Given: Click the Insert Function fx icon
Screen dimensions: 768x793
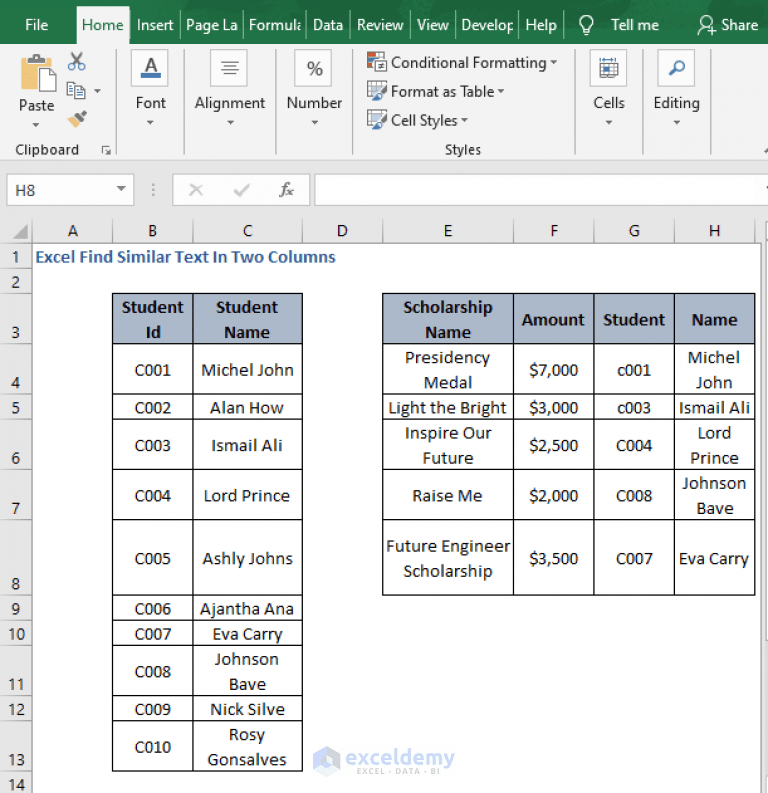Looking at the screenshot, I should [x=286, y=190].
